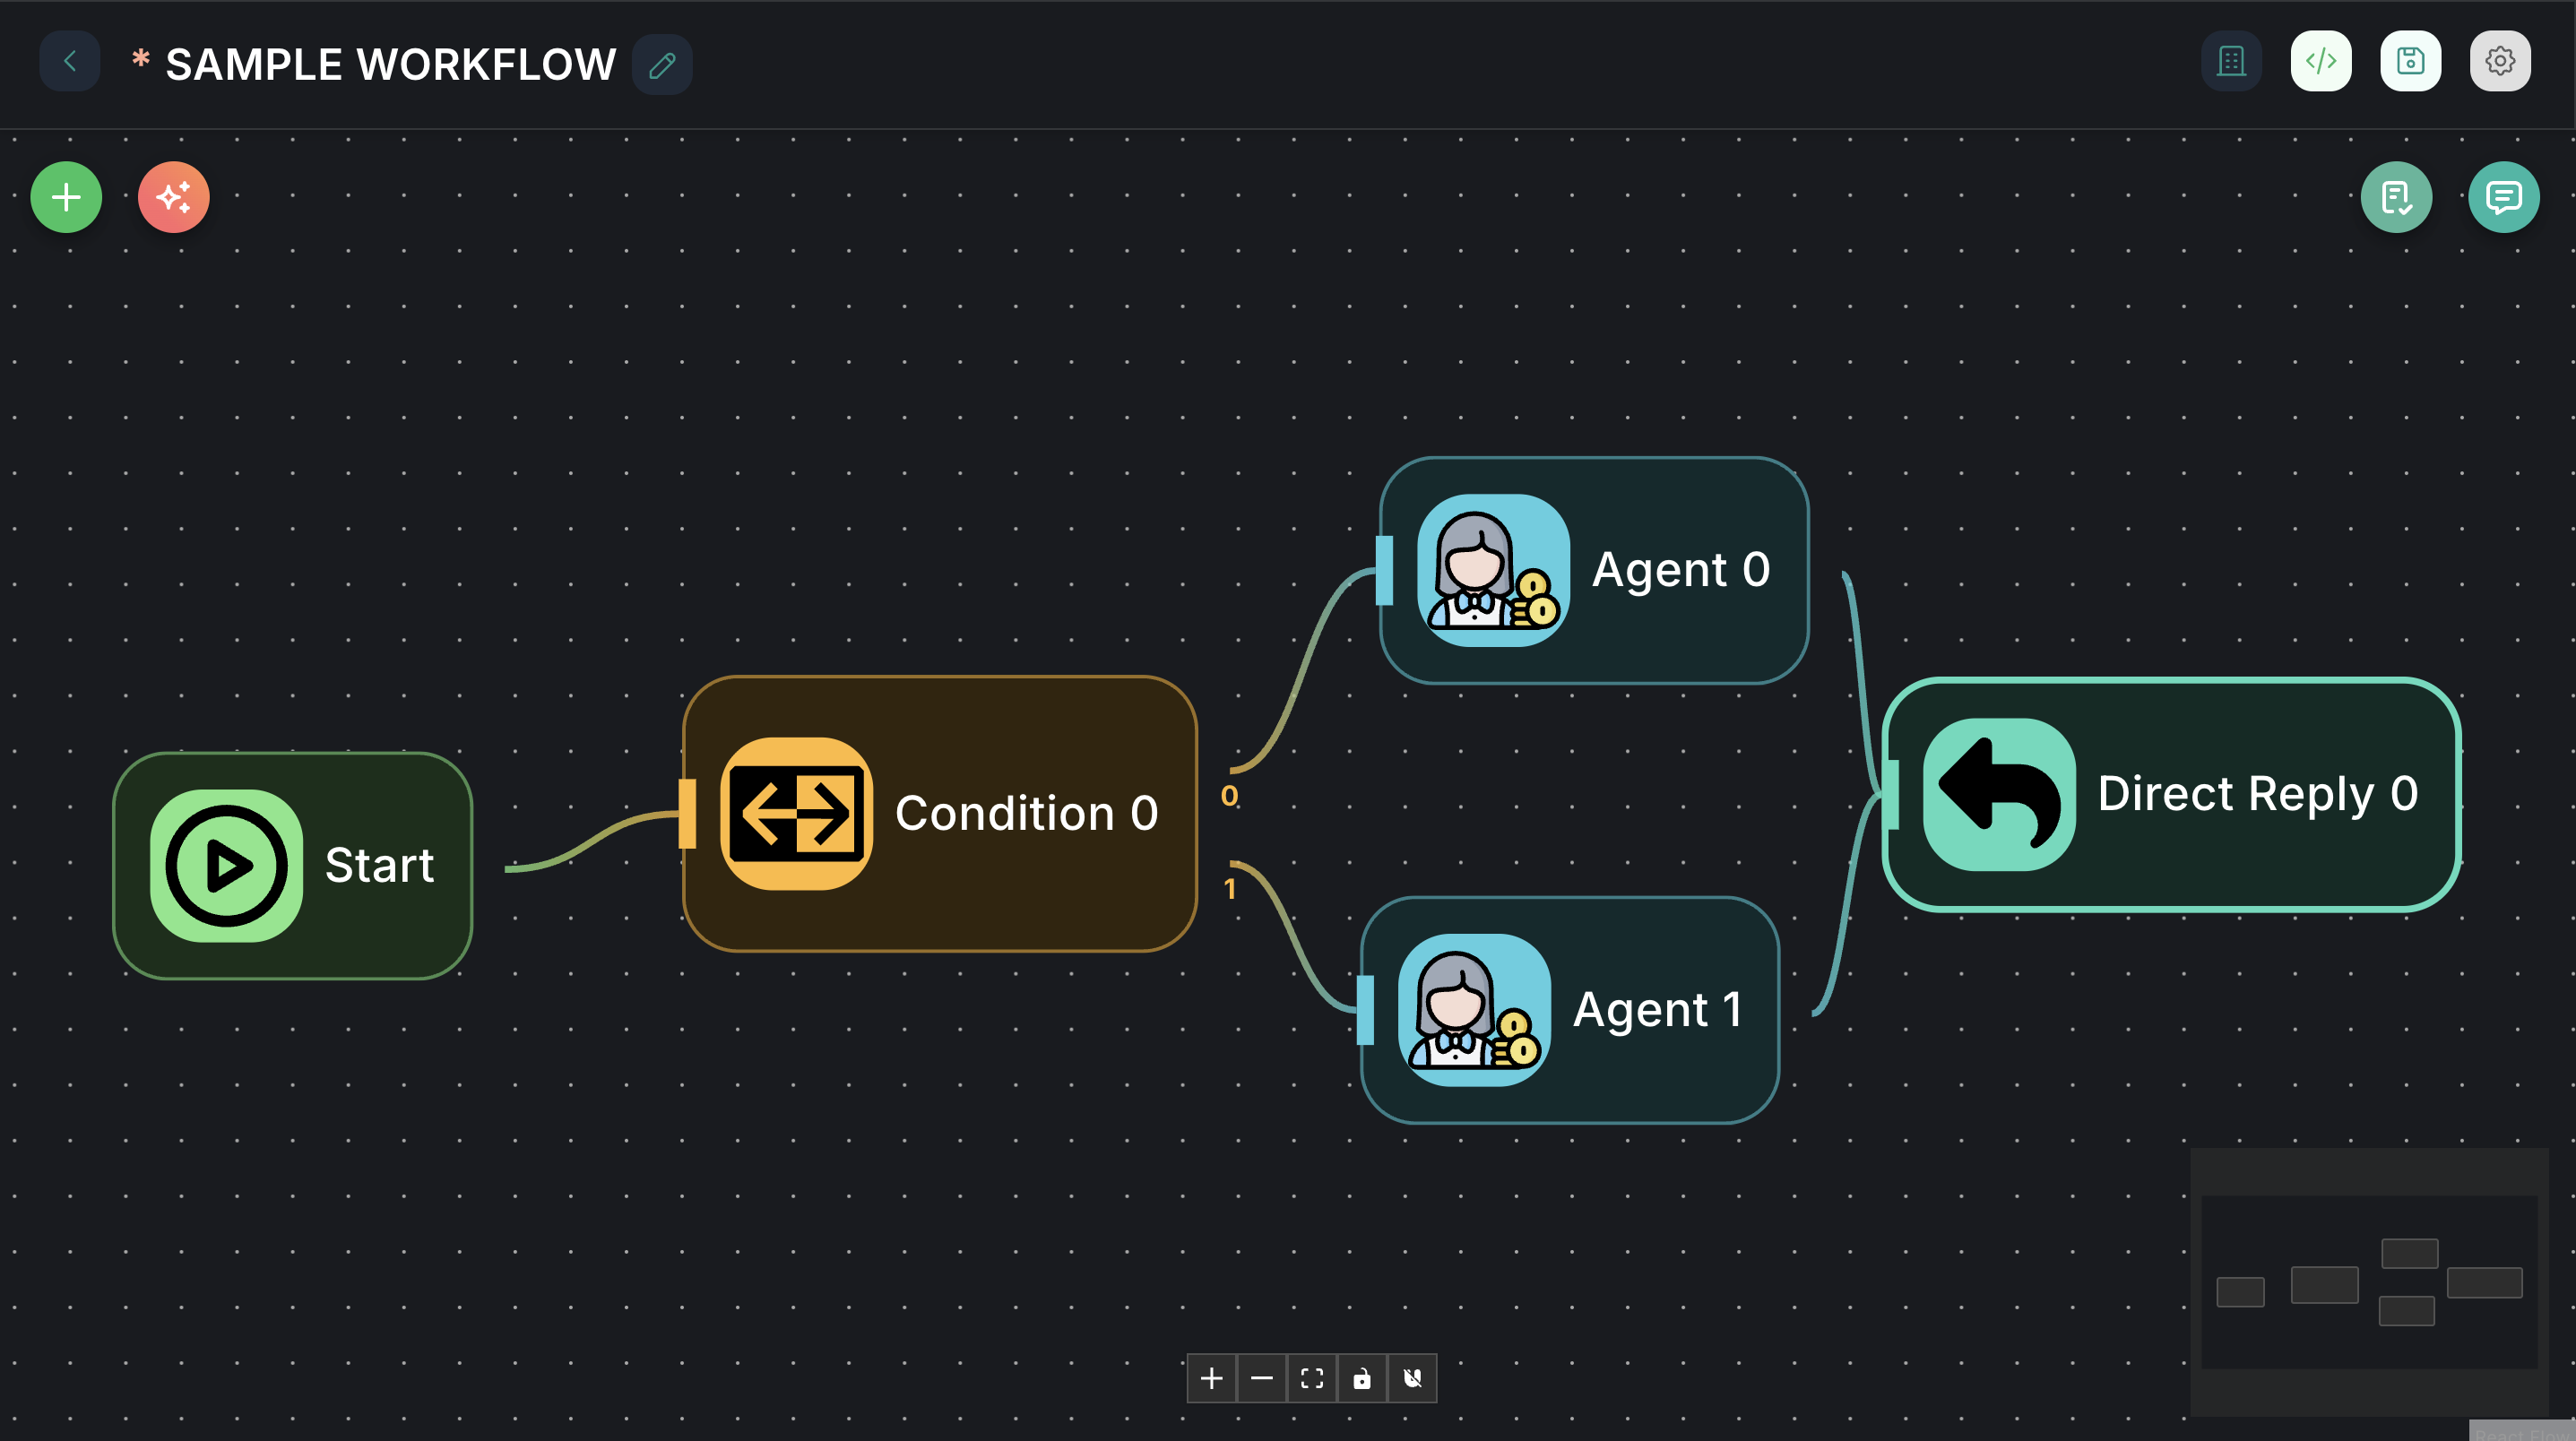Fit the workflow to view
The image size is (2576, 1441).
1312,1378
